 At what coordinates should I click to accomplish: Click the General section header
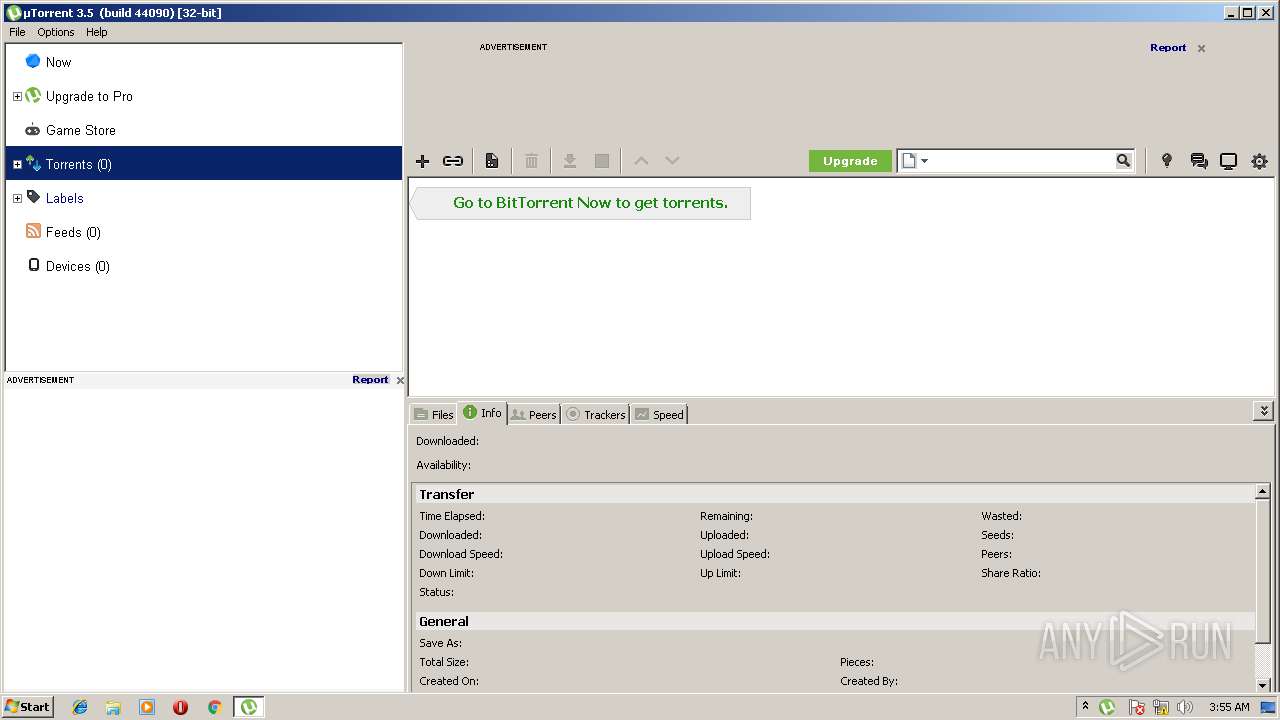[833, 621]
